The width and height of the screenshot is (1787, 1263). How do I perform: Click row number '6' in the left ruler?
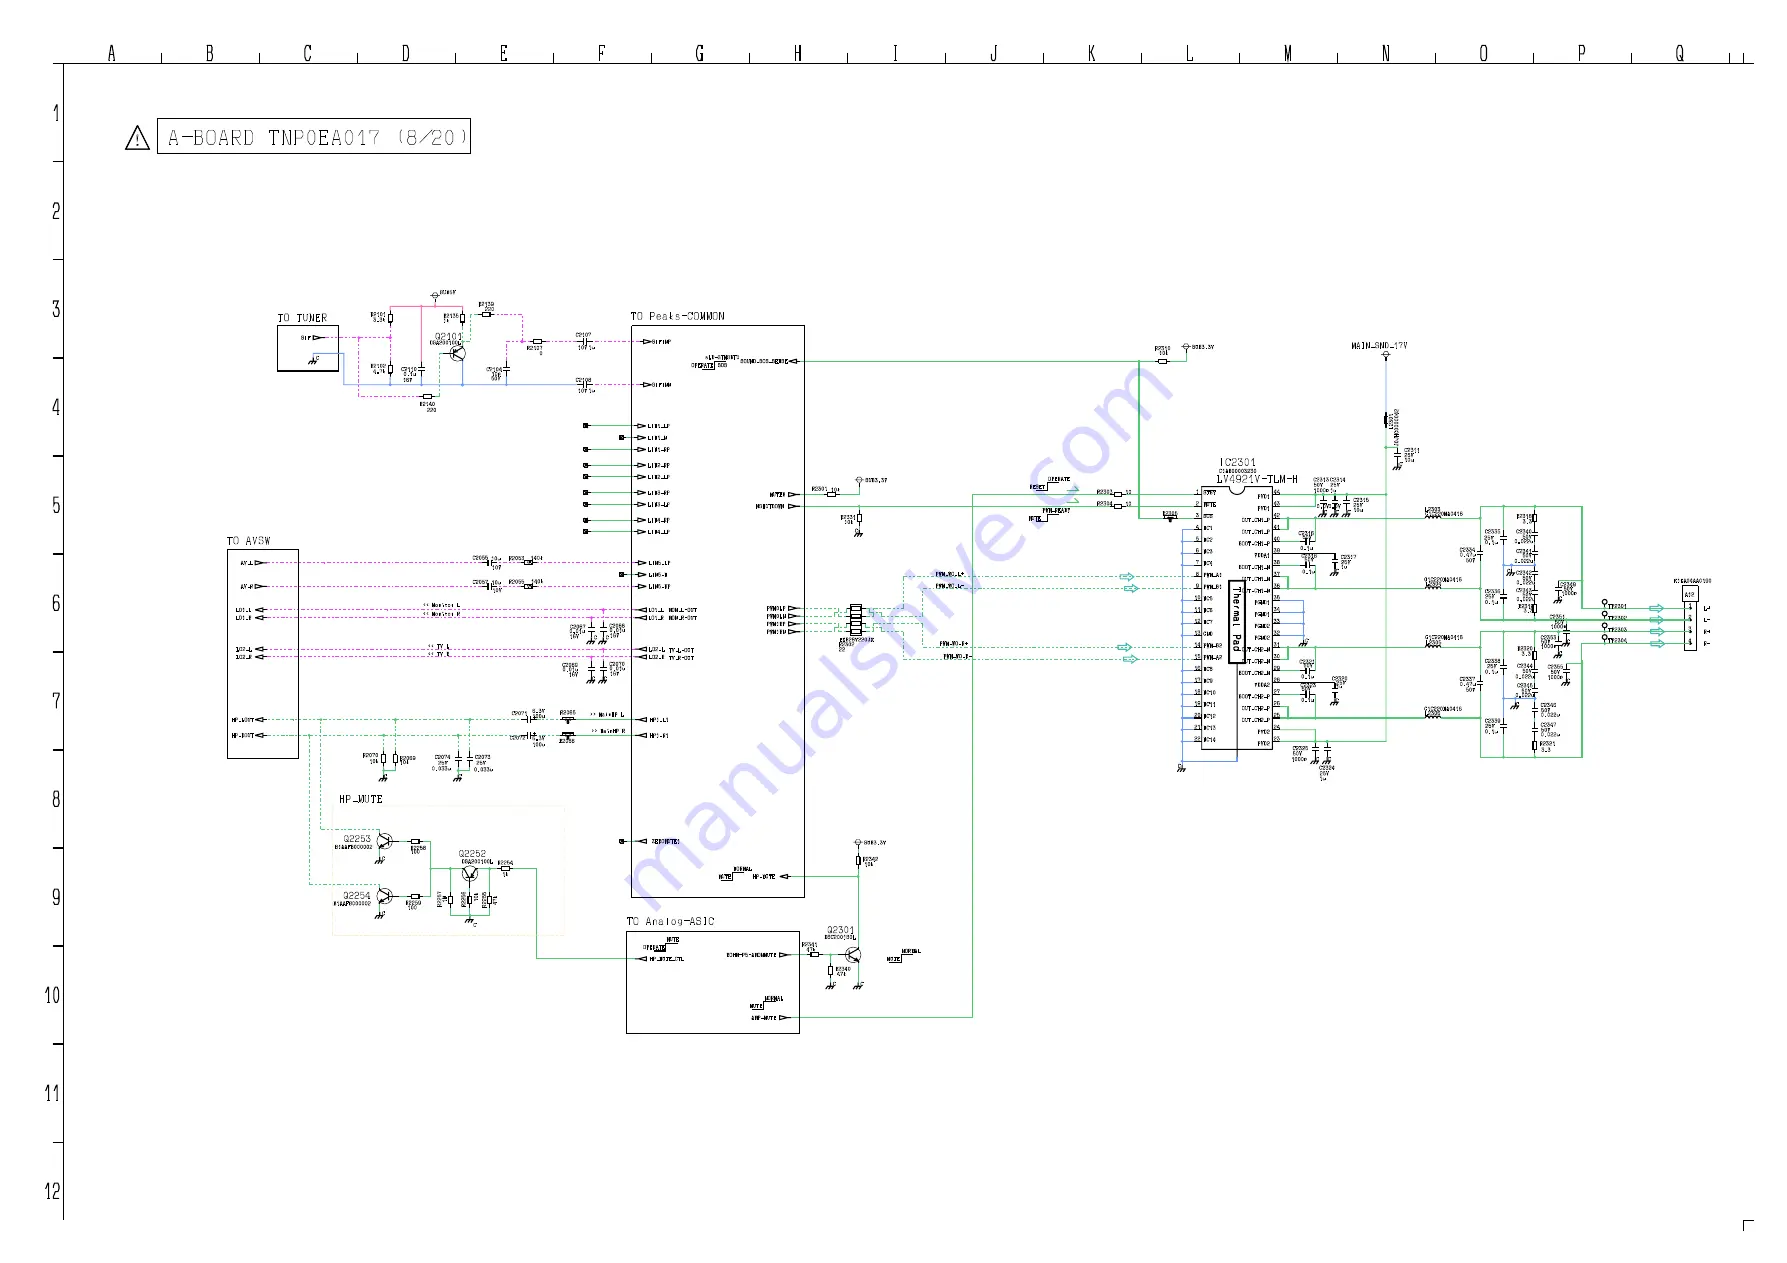56,603
